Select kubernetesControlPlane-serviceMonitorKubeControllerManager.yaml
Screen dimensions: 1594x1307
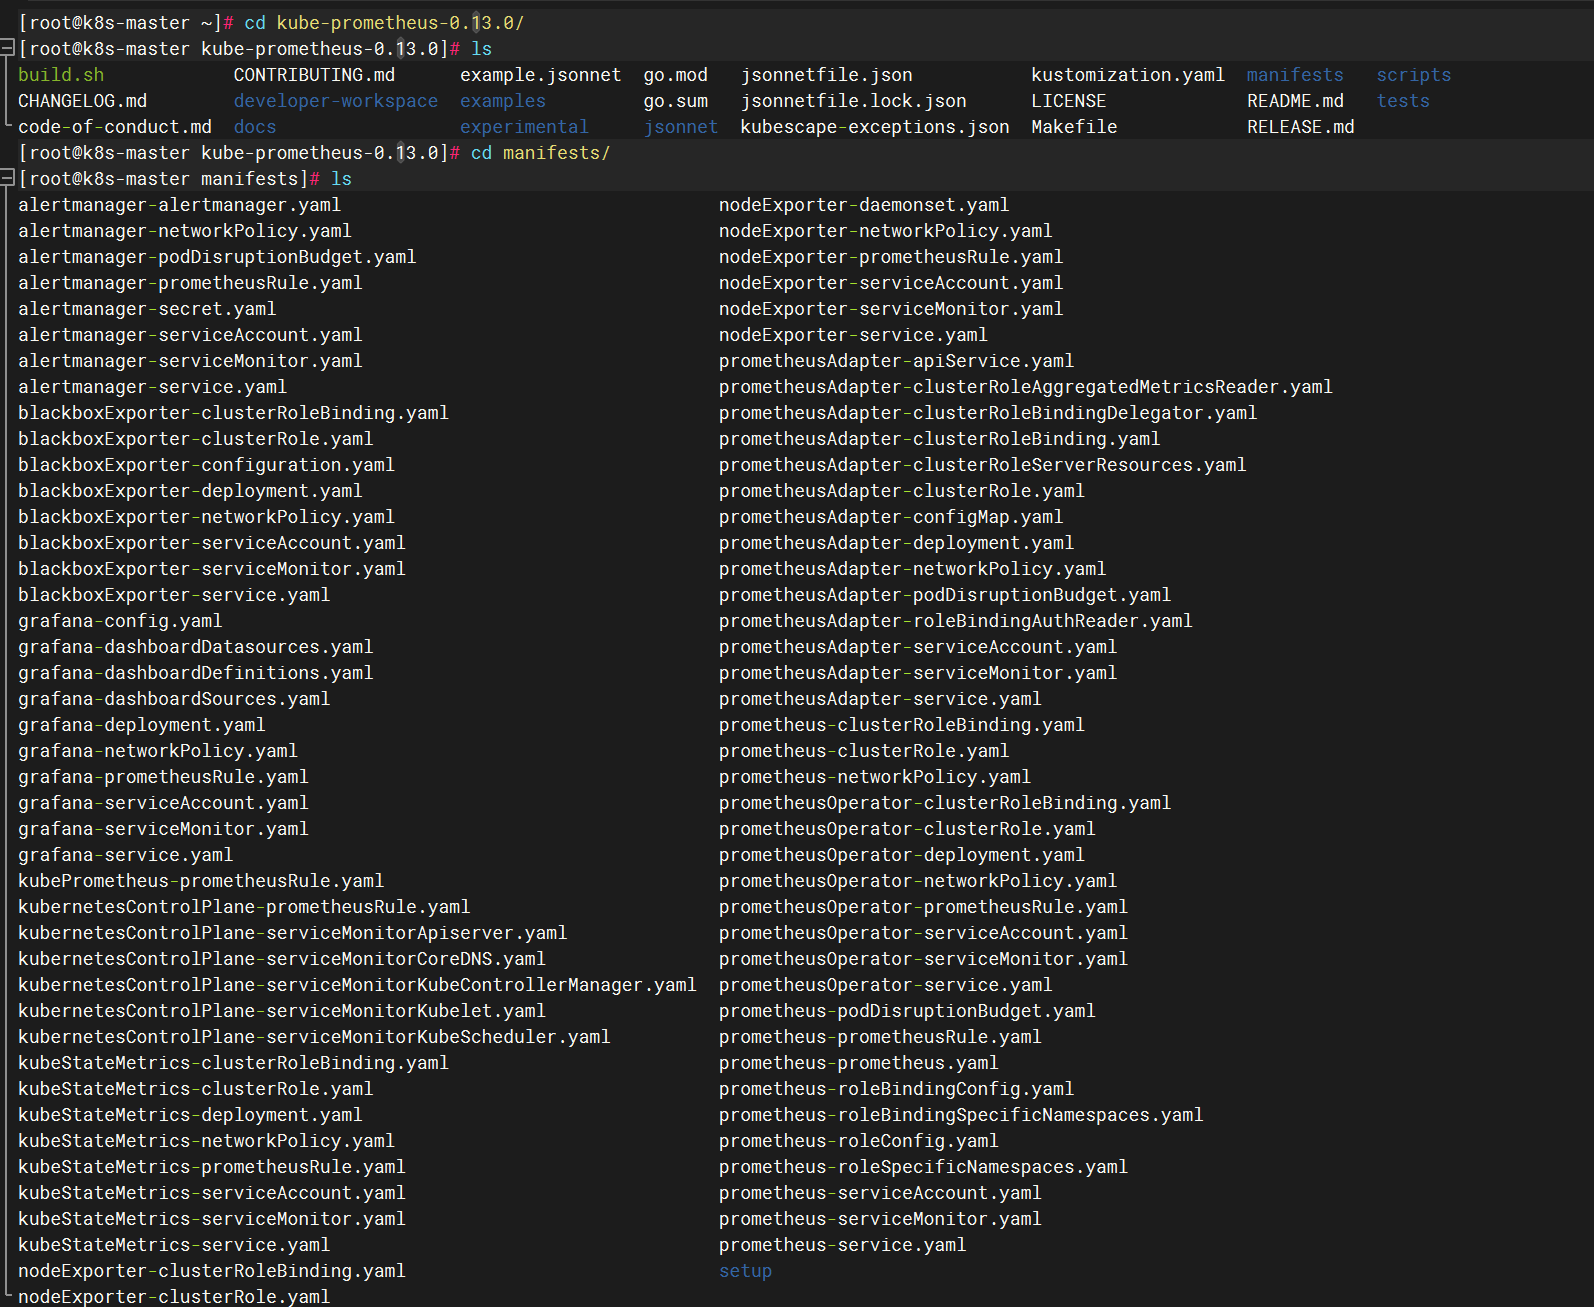point(358,985)
